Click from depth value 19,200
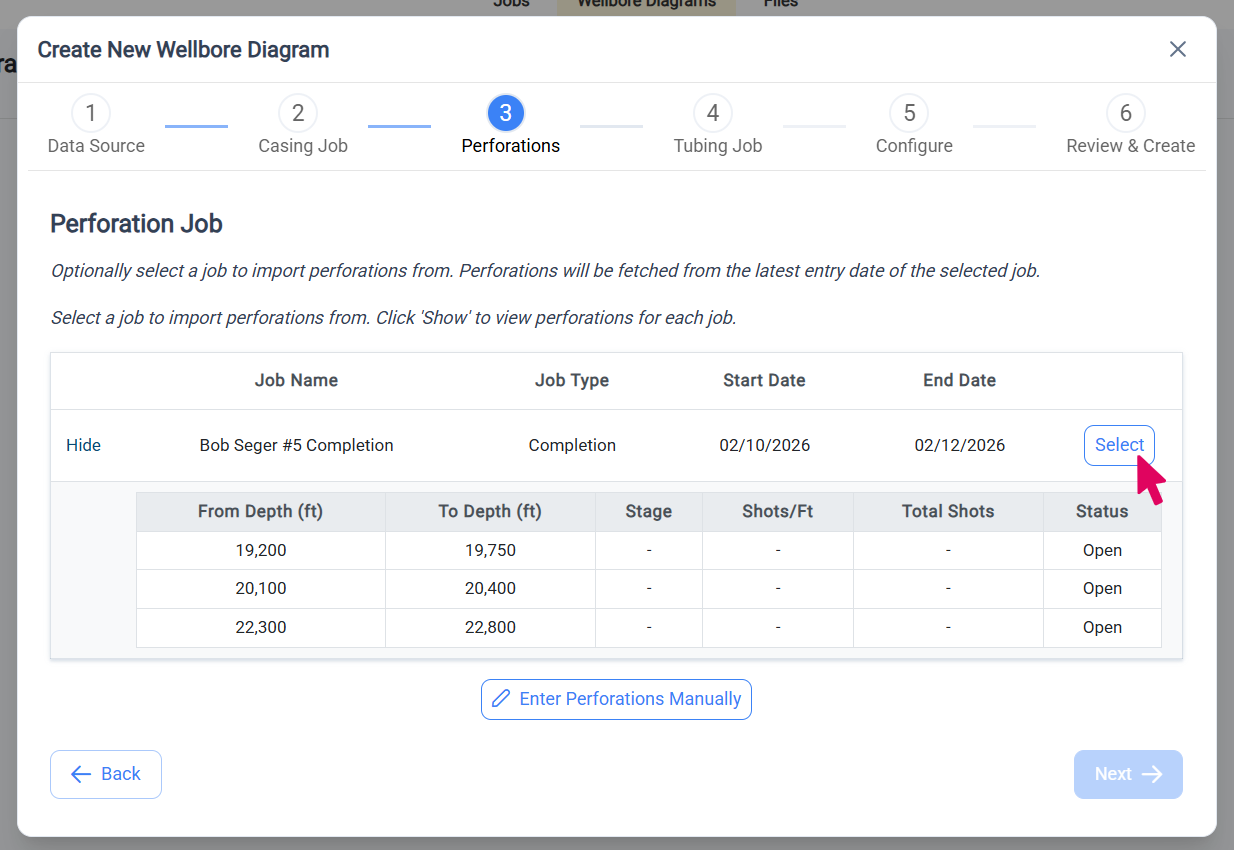 pyautogui.click(x=261, y=550)
